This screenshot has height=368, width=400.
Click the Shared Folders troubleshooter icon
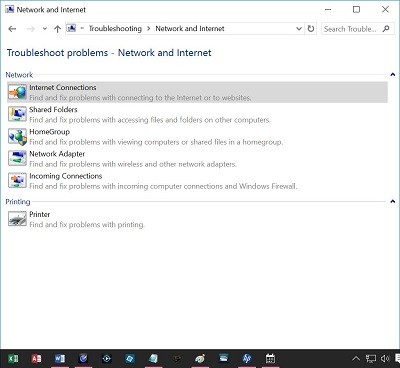click(x=17, y=114)
